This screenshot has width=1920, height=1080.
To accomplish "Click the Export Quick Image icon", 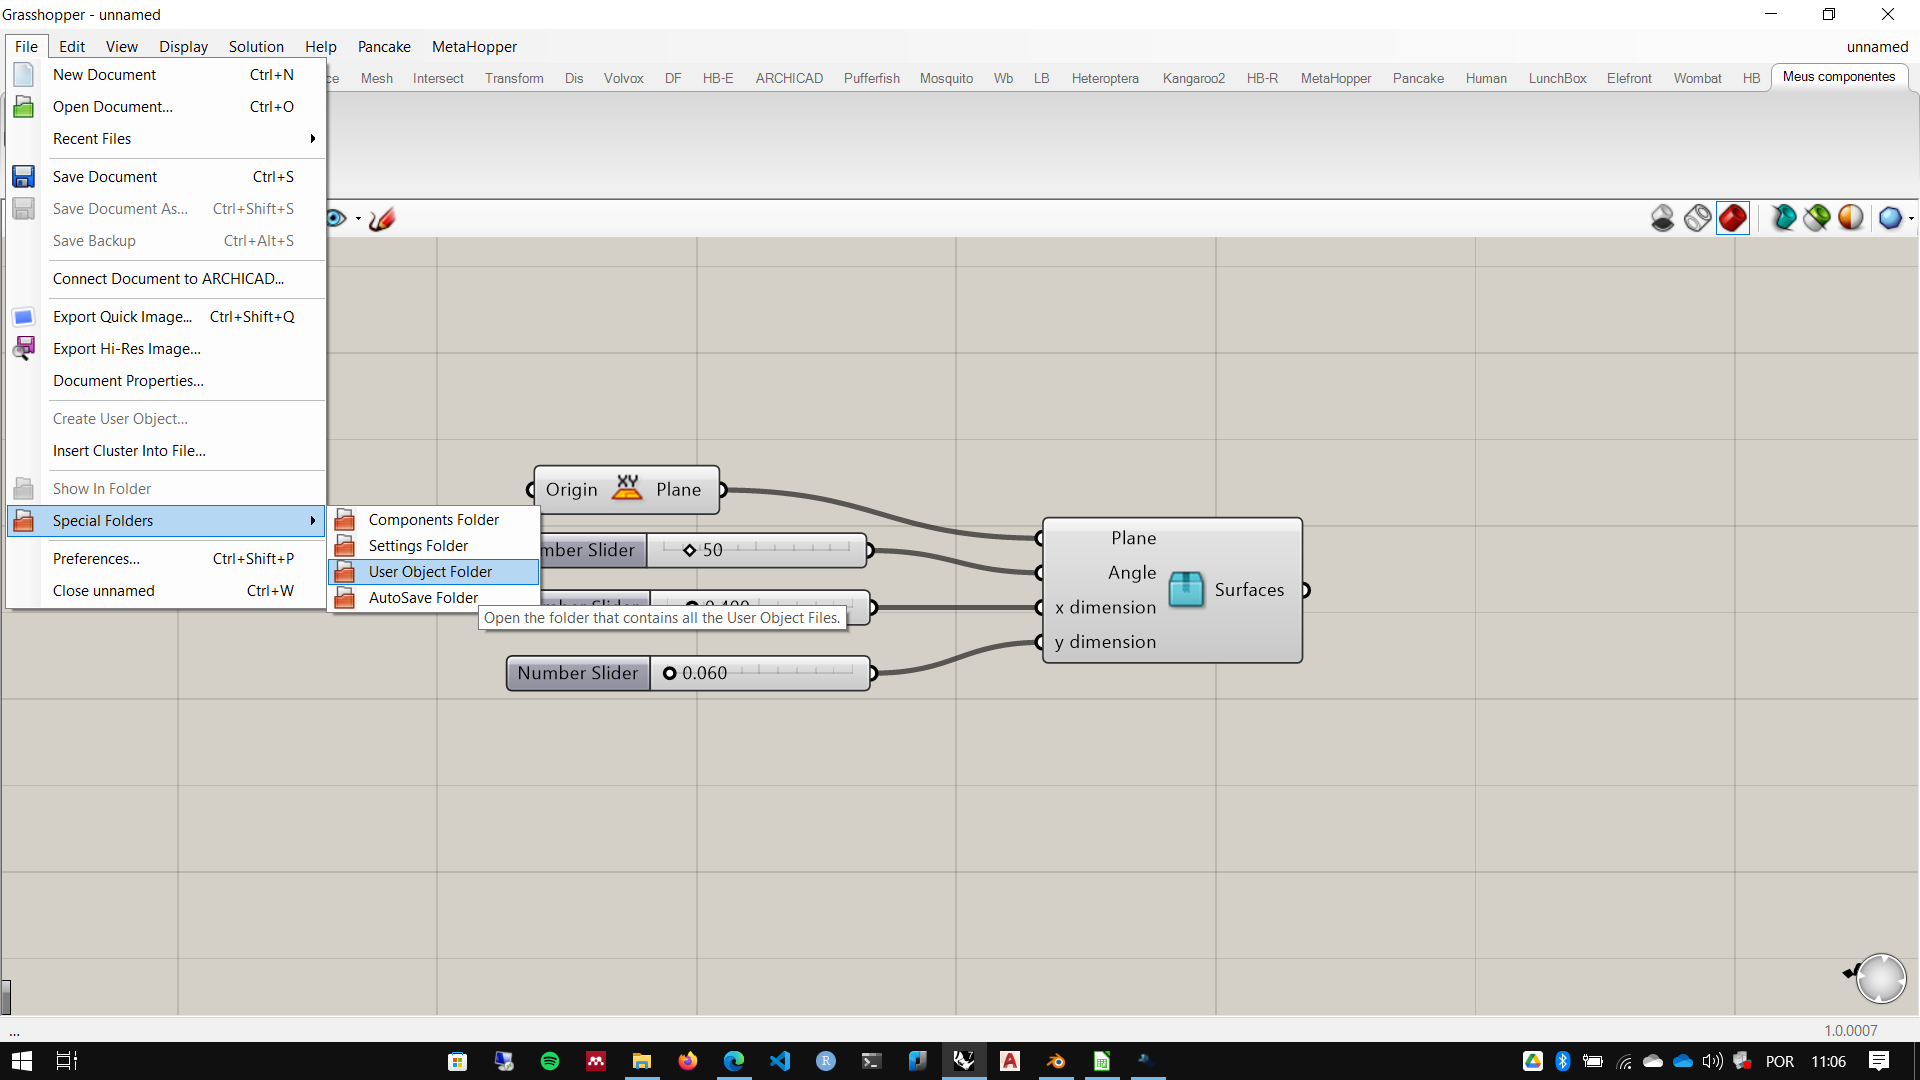I will (x=24, y=317).
